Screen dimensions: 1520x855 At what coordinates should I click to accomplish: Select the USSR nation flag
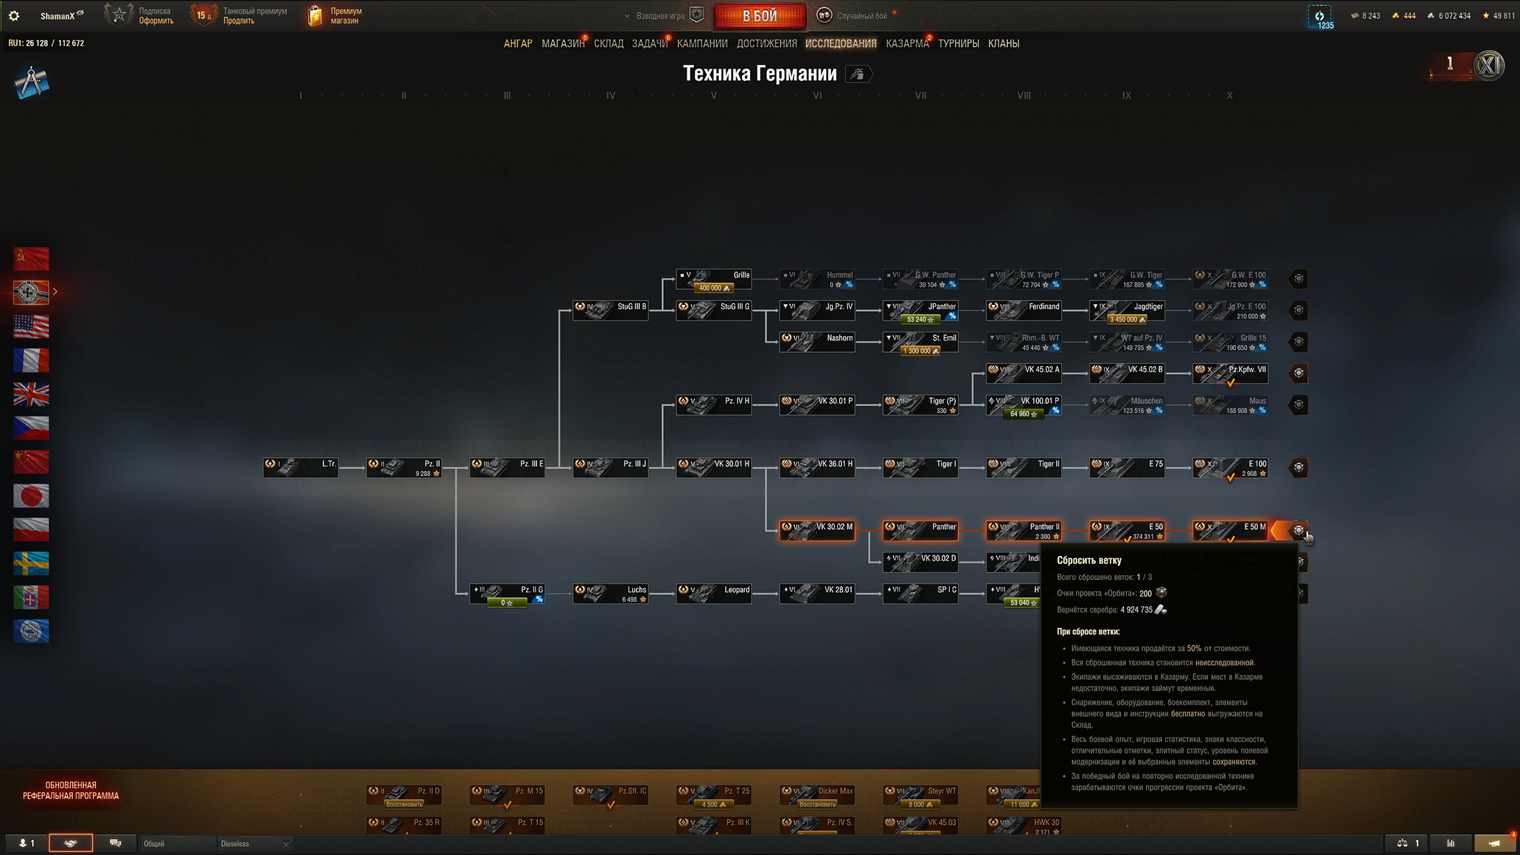pos(31,259)
